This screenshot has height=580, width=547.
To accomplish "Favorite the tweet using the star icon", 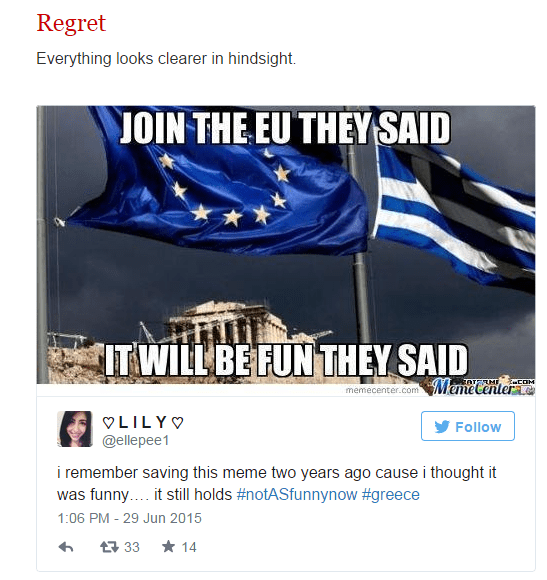I will click(168, 546).
